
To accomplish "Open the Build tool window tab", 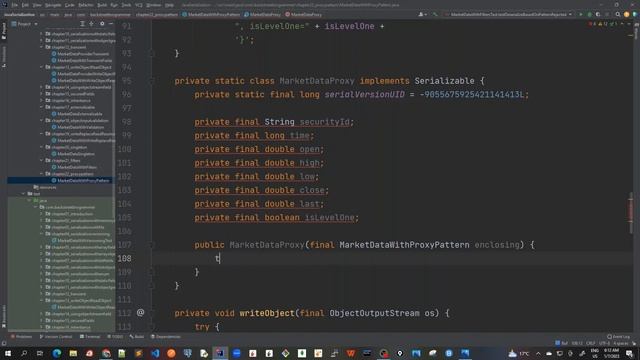I will pyautogui.click(x=137, y=337).
